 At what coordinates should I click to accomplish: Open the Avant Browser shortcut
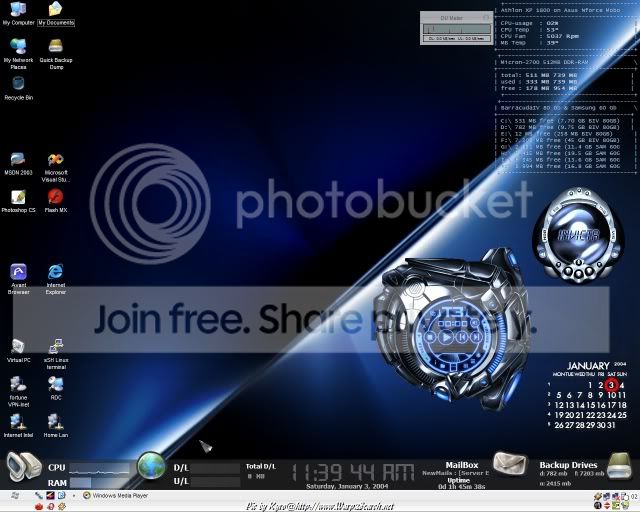pyautogui.click(x=18, y=279)
